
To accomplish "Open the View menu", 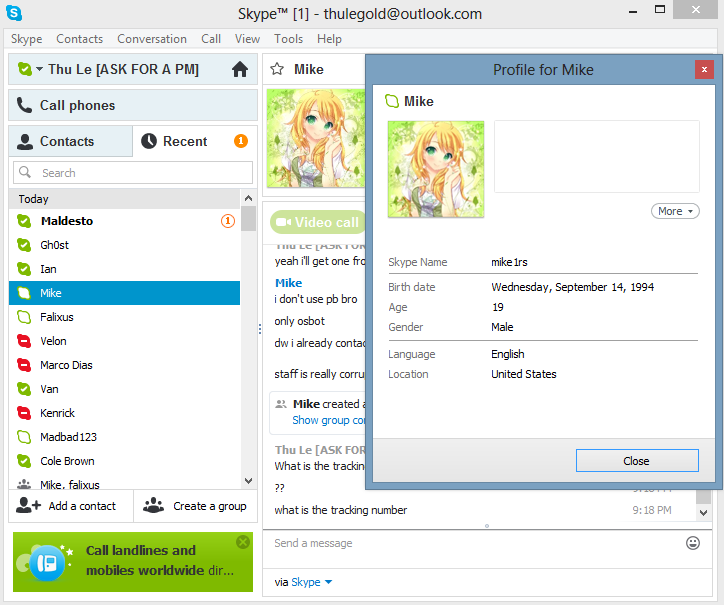I will (247, 39).
